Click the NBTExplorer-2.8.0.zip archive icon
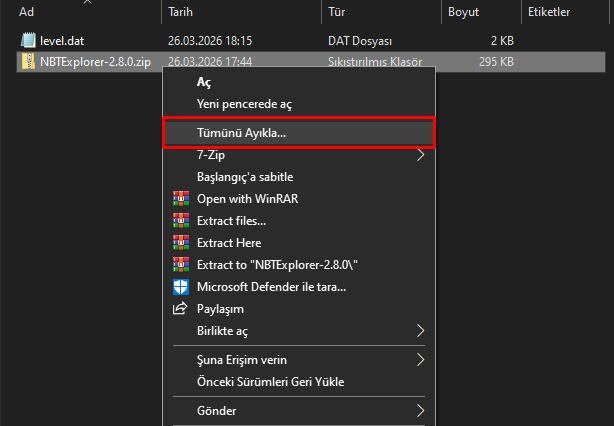The width and height of the screenshot is (614, 426). pyautogui.click(x=28, y=61)
